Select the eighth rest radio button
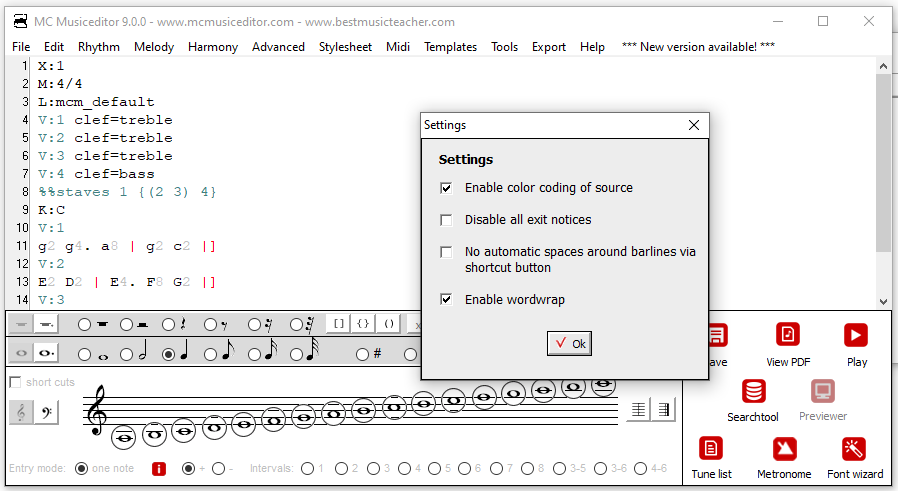The image size is (898, 491). coord(211,325)
